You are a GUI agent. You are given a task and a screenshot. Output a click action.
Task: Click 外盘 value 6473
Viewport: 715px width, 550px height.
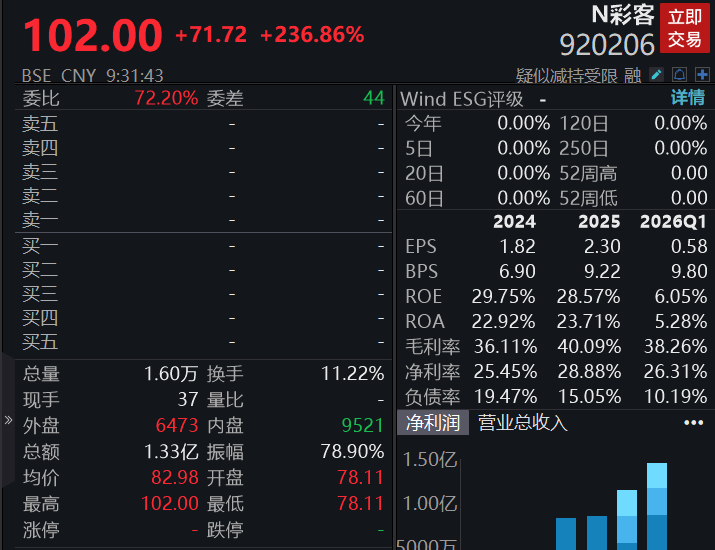[177, 425]
